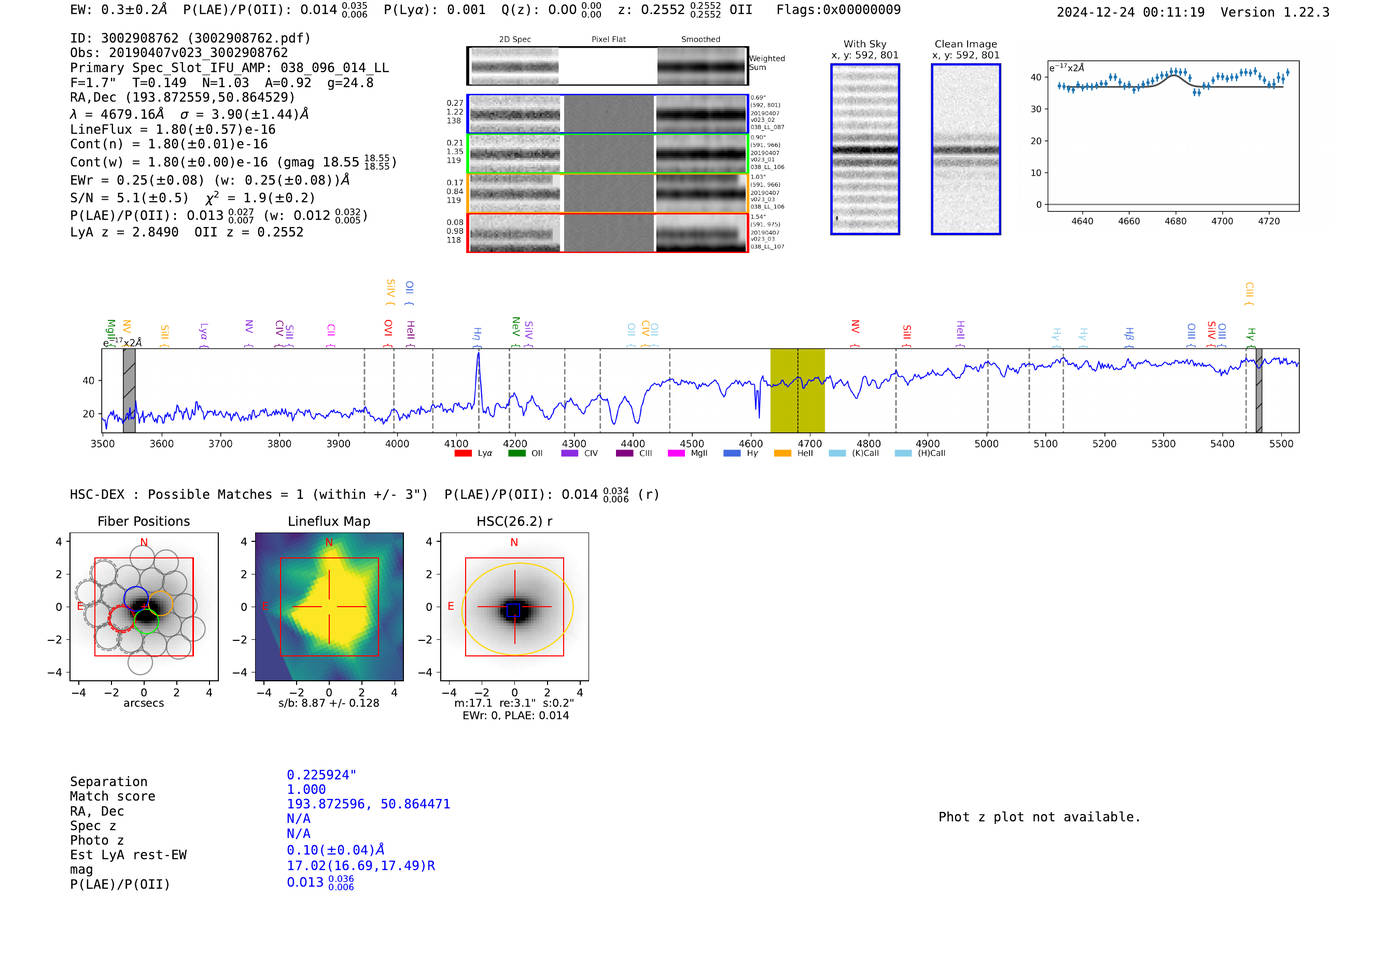Image resolution: width=1400 pixels, height=953 pixels.
Task: Click the 'Phot z plot not available.' message
Action: pos(1039,817)
